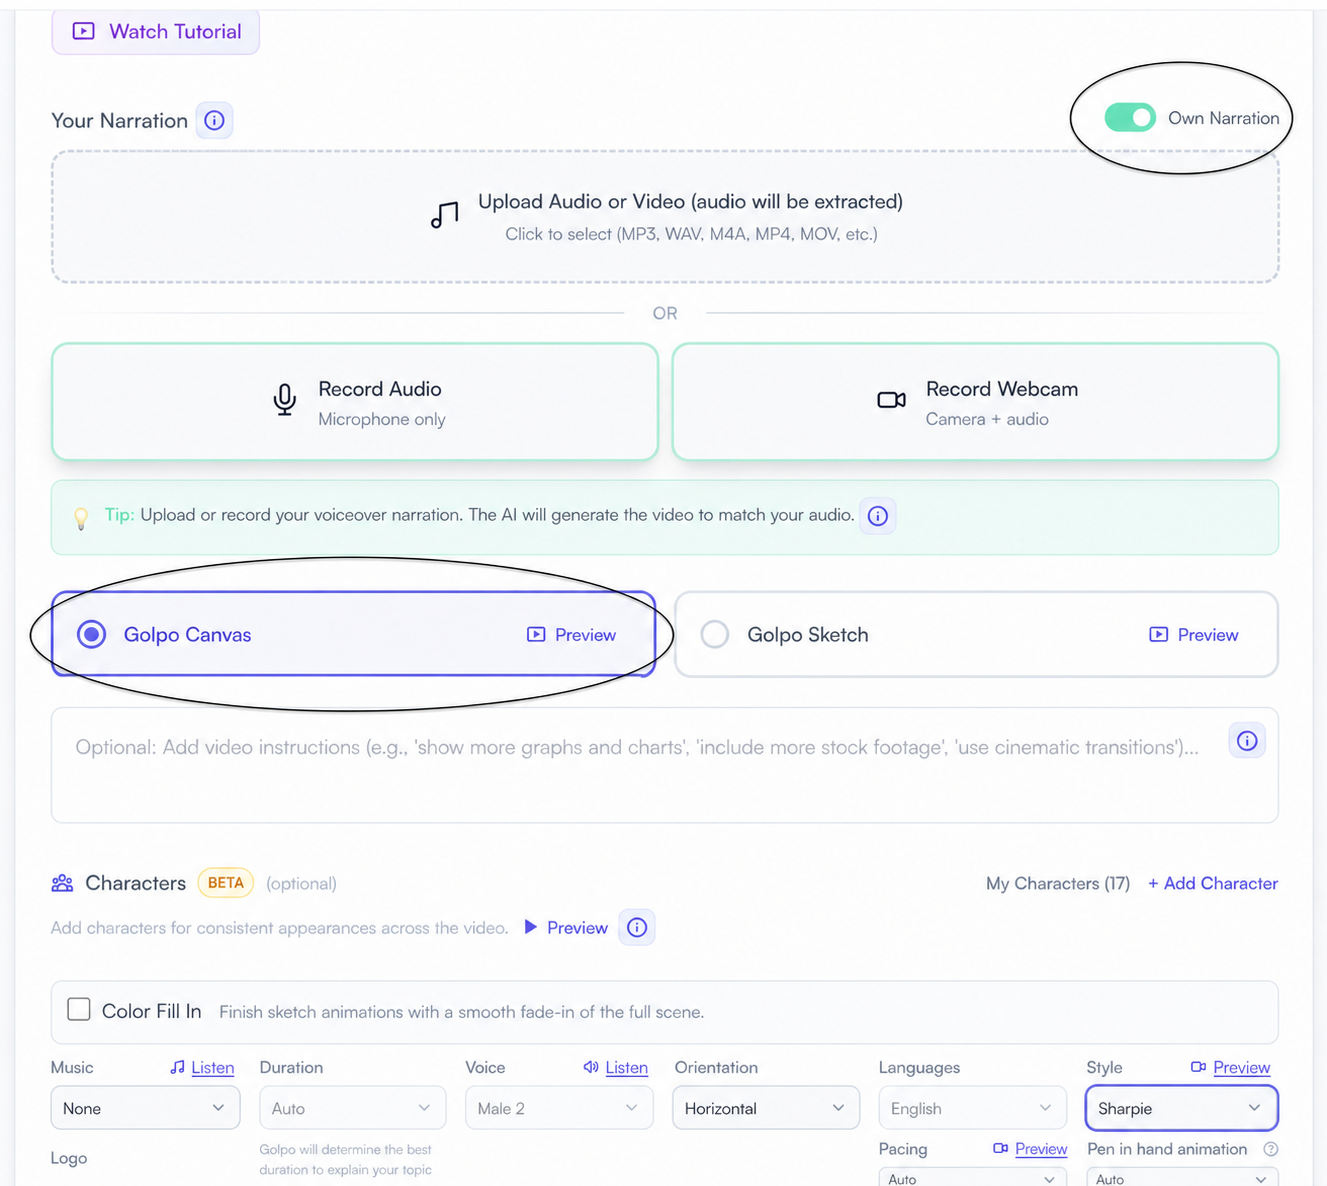
Task: Open the Pacing Preview link
Action: (1030, 1149)
